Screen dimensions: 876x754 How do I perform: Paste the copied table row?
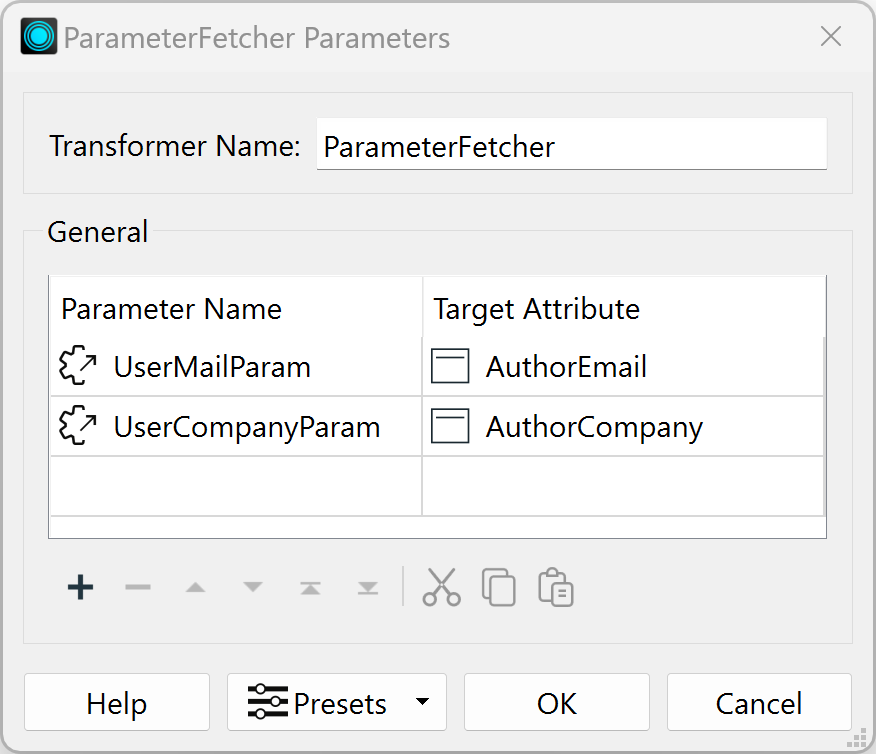coord(555,587)
